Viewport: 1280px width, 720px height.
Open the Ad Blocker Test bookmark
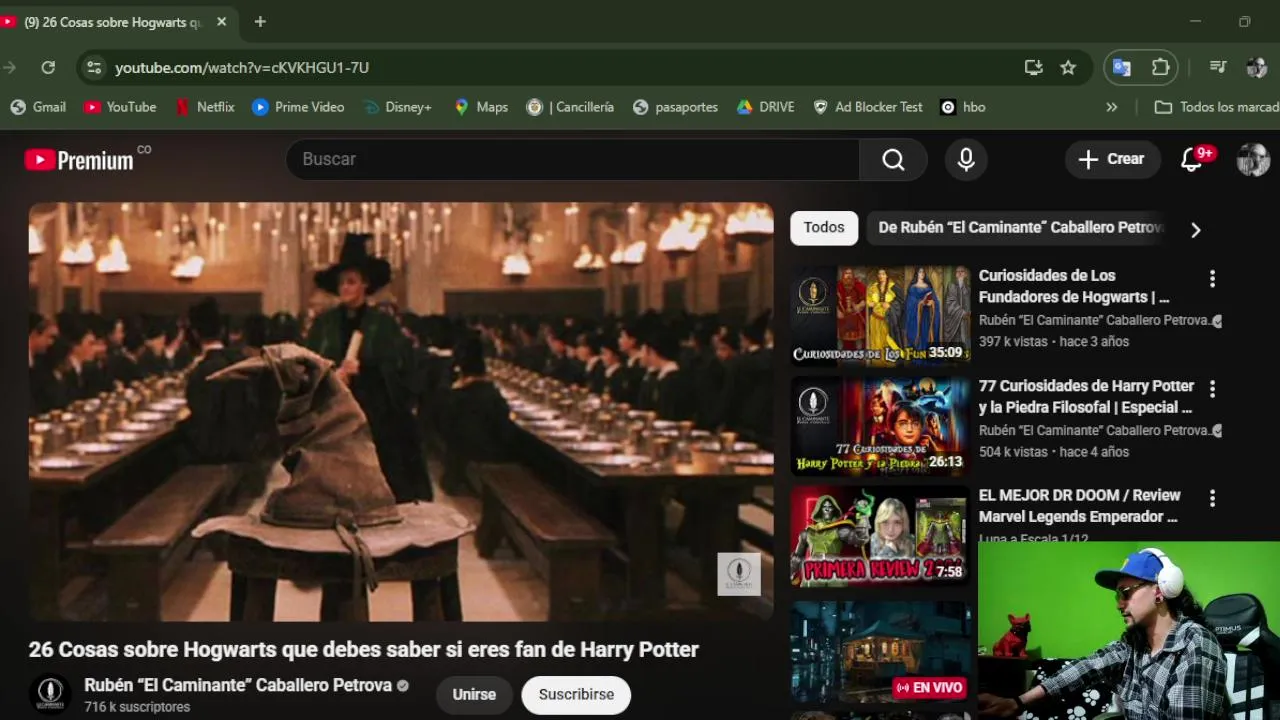pyautogui.click(x=868, y=107)
